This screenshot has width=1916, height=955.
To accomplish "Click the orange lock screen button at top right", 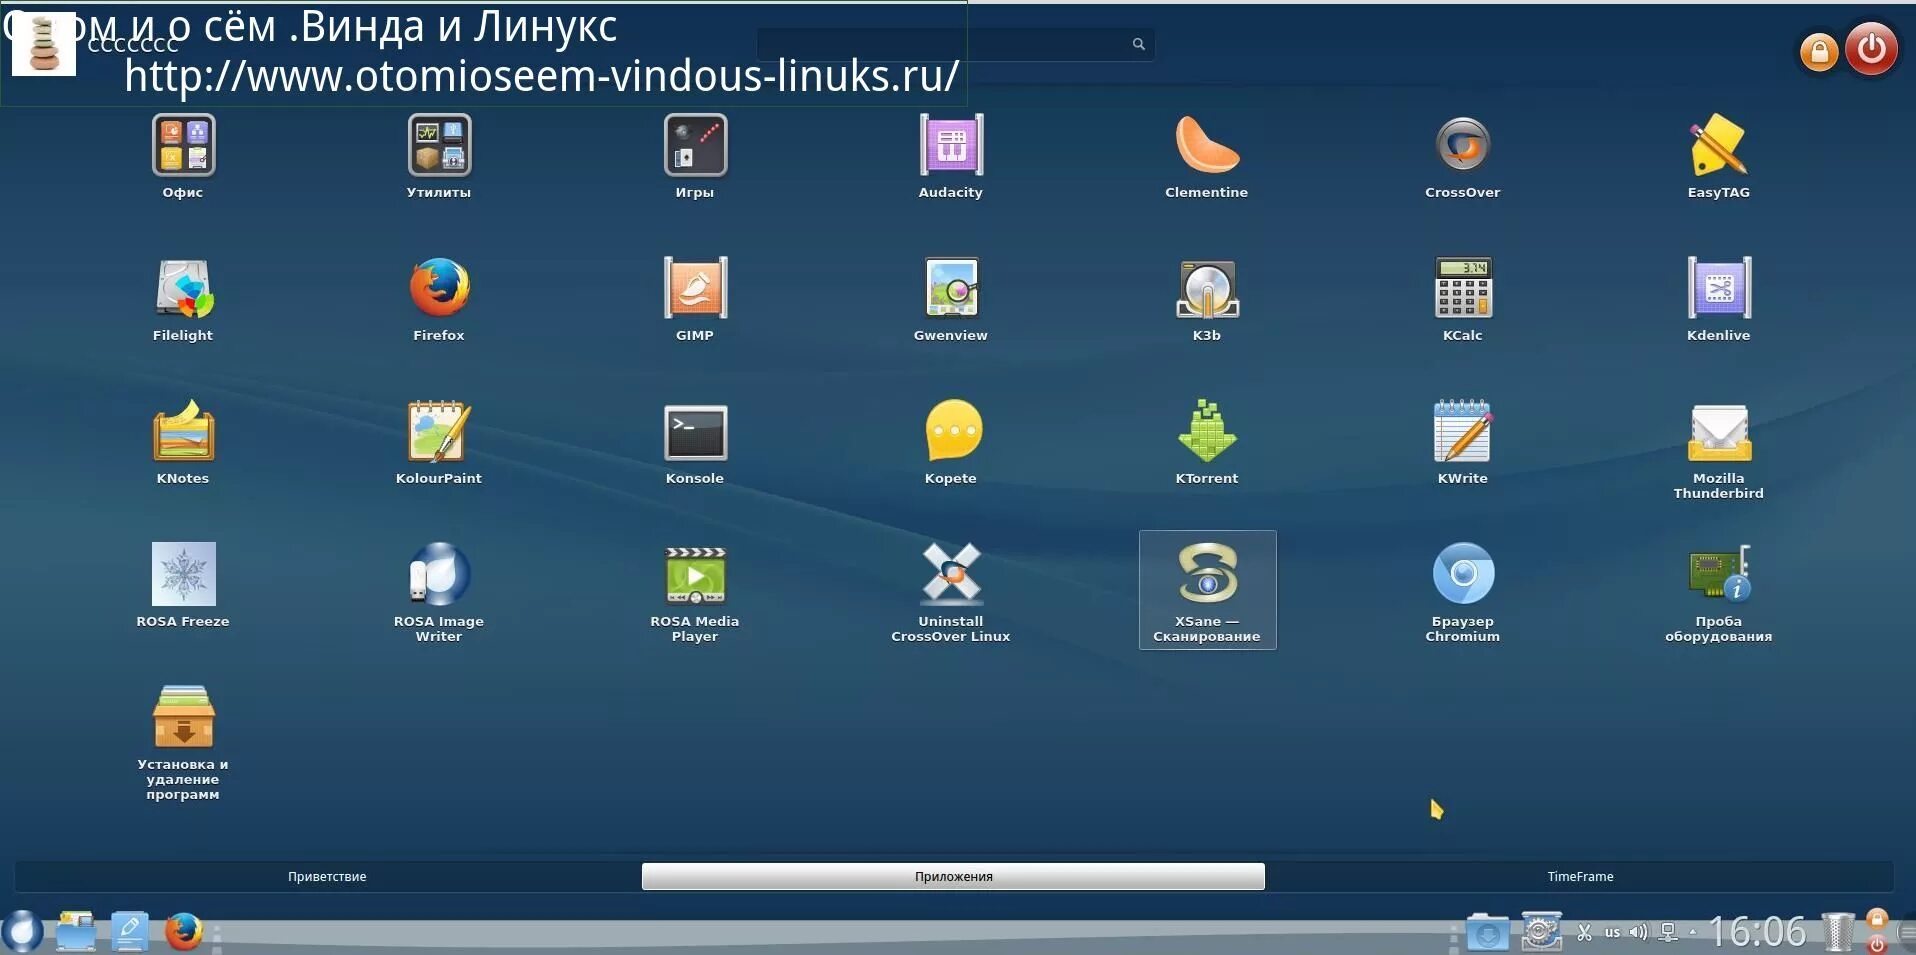I will point(1819,51).
